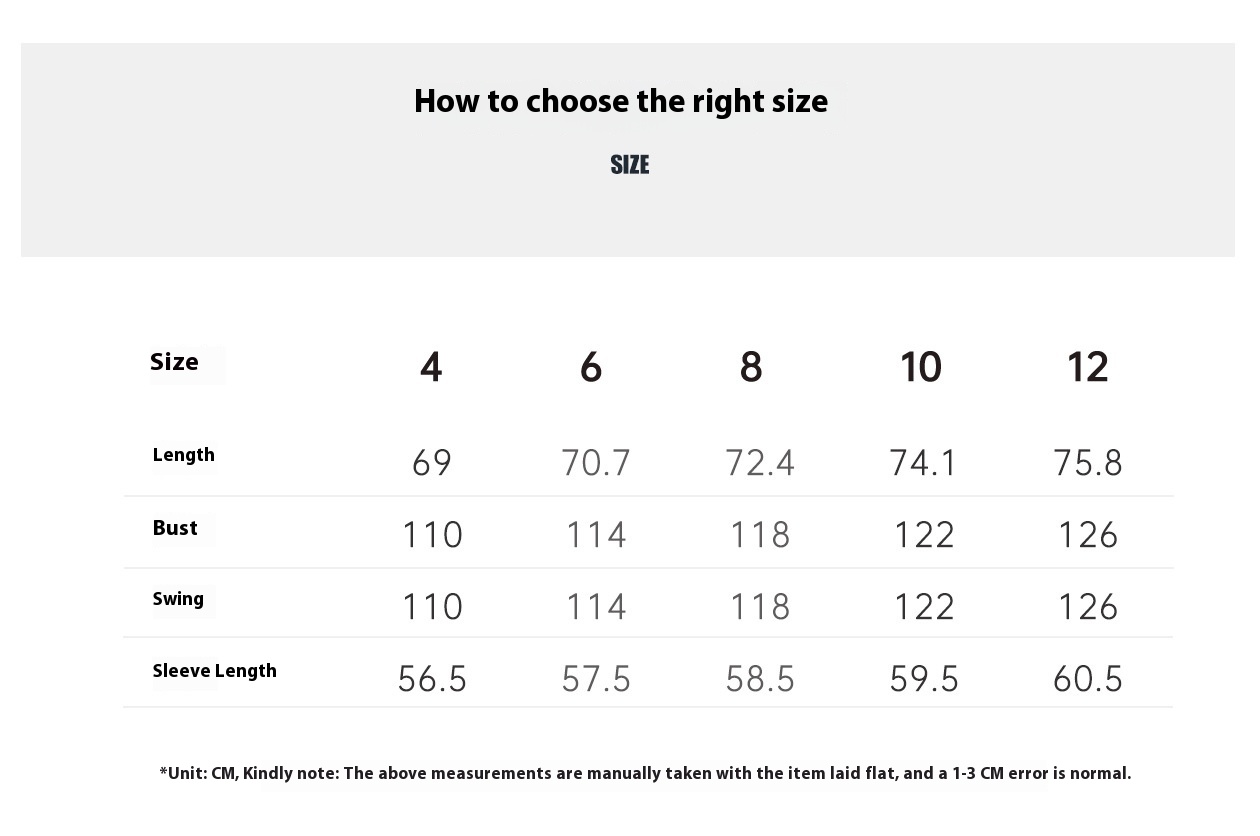
Task: Select the Swing value 114 for size 6
Action: [596, 607]
